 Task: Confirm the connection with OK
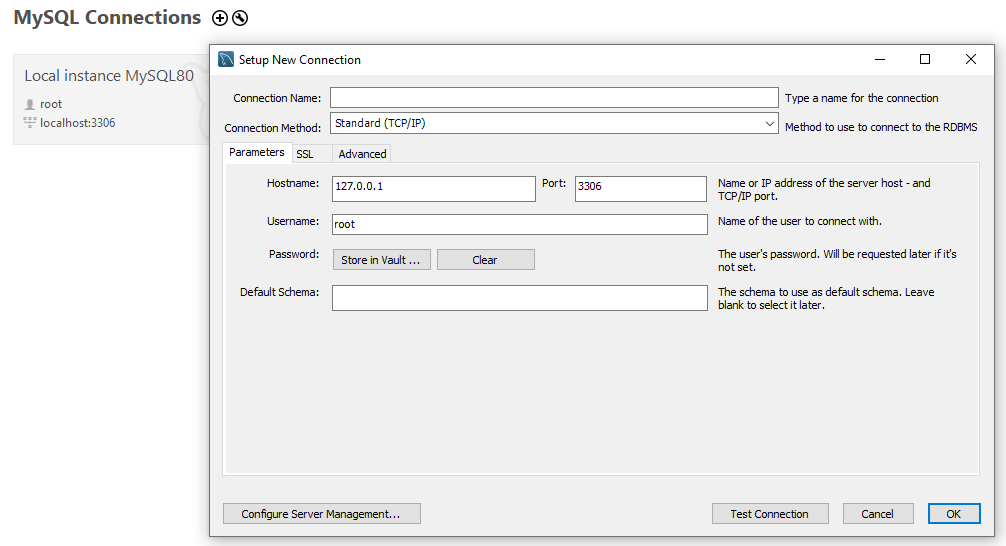pyautogui.click(x=954, y=514)
